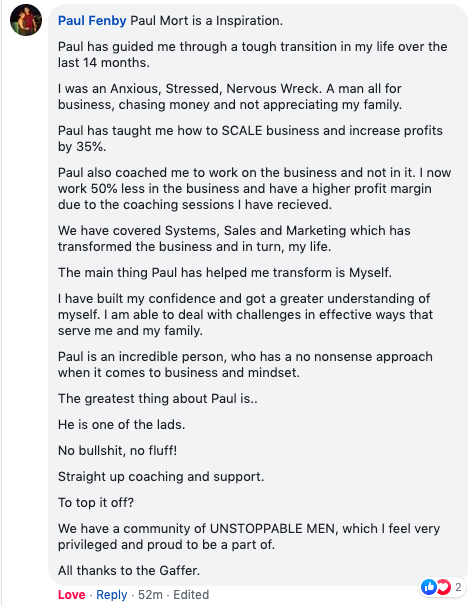Click the red Love reaction button

coord(71,595)
